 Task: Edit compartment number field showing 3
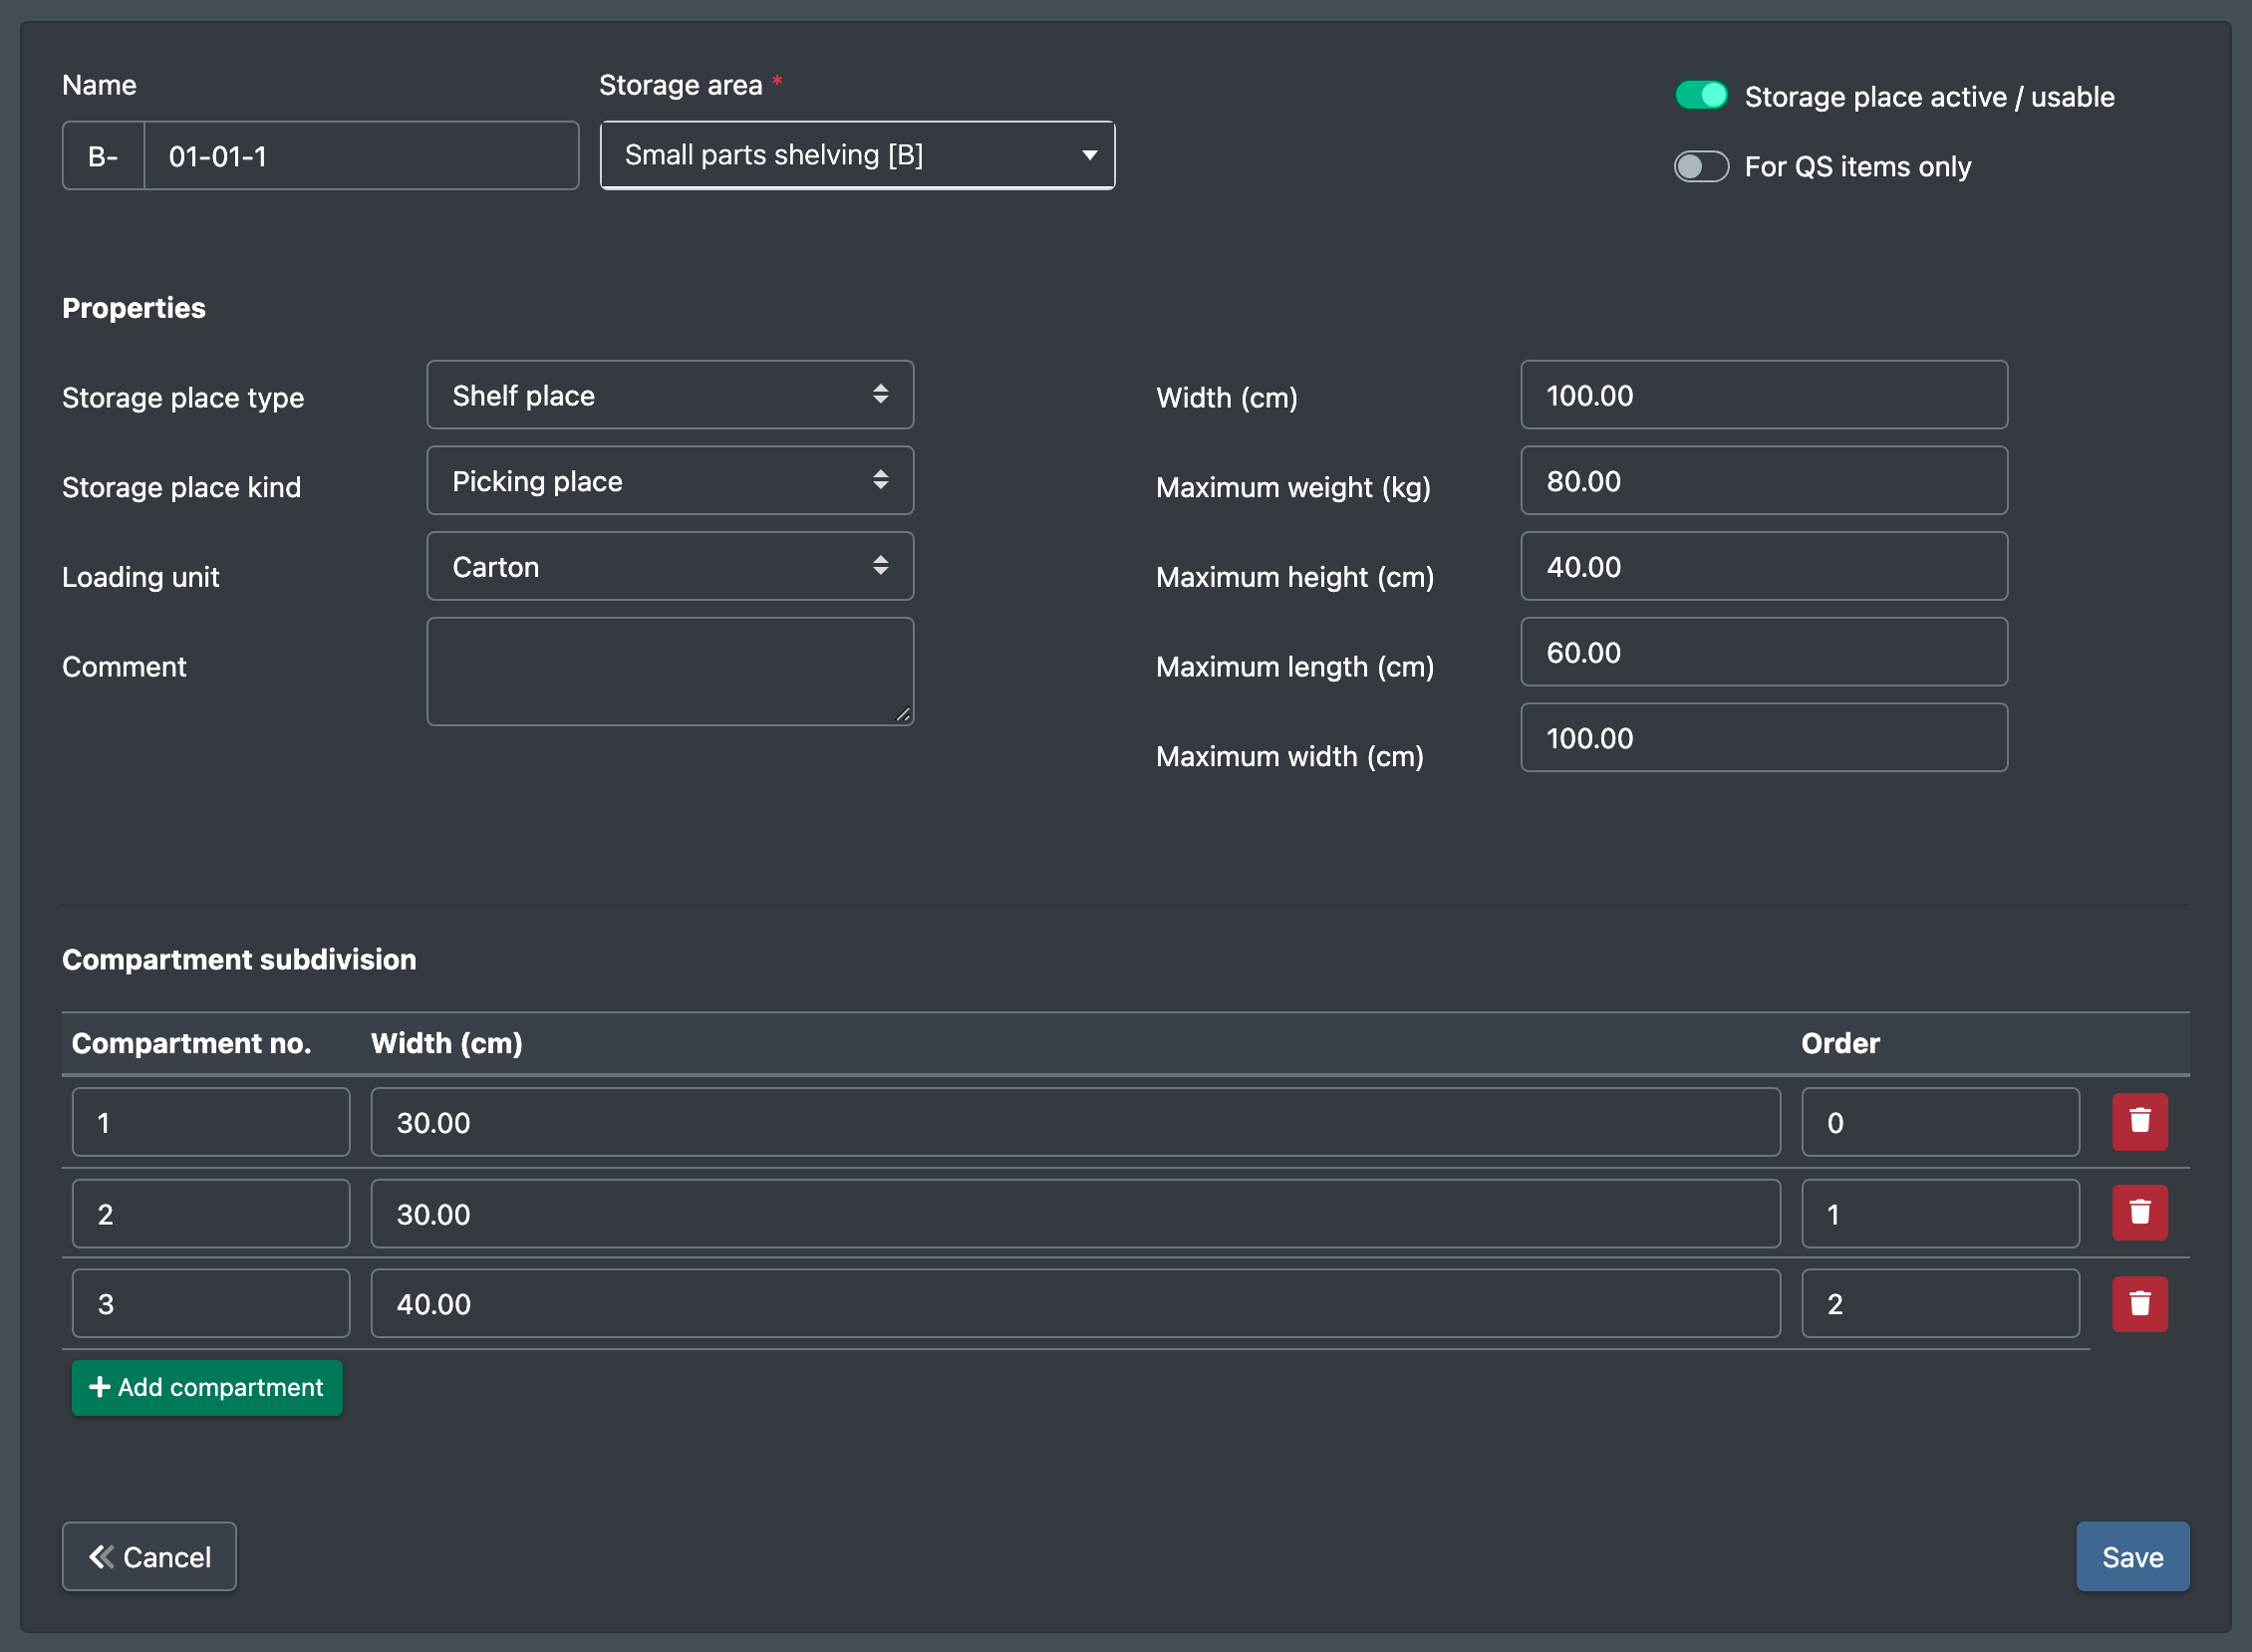[211, 1303]
